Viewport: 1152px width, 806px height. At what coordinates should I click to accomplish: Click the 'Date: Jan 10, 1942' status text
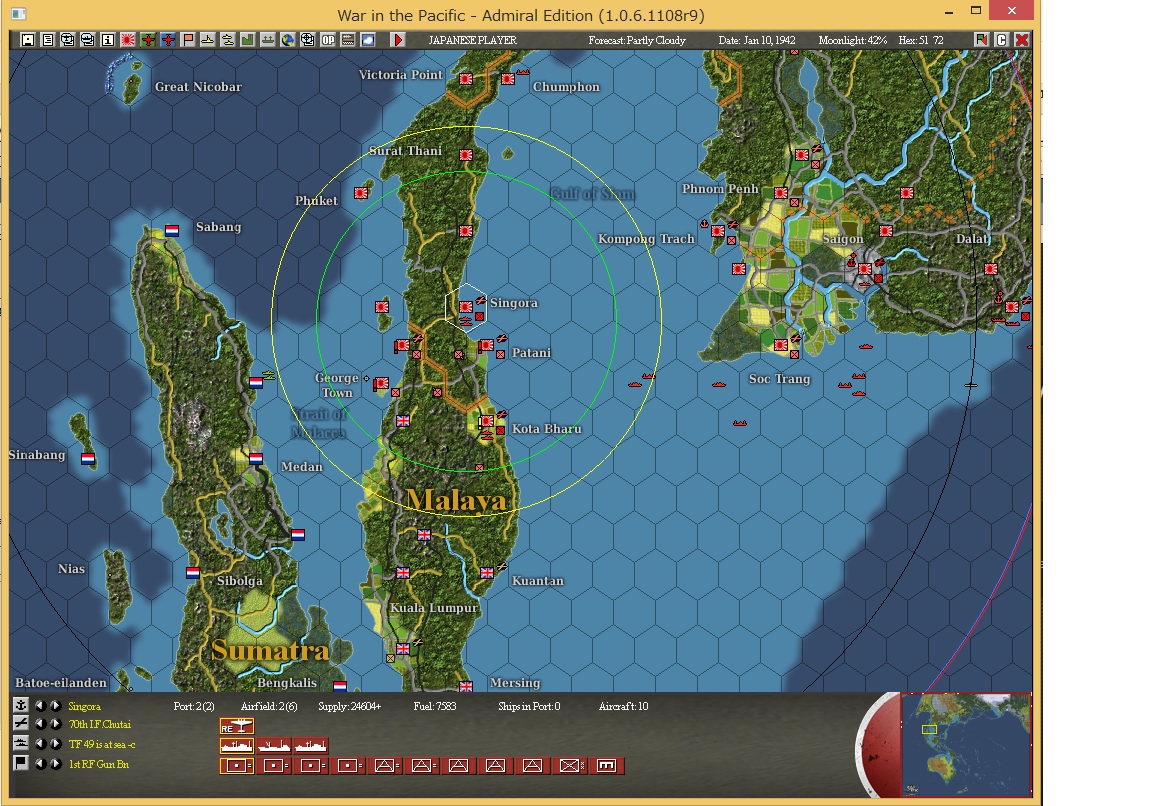click(757, 40)
